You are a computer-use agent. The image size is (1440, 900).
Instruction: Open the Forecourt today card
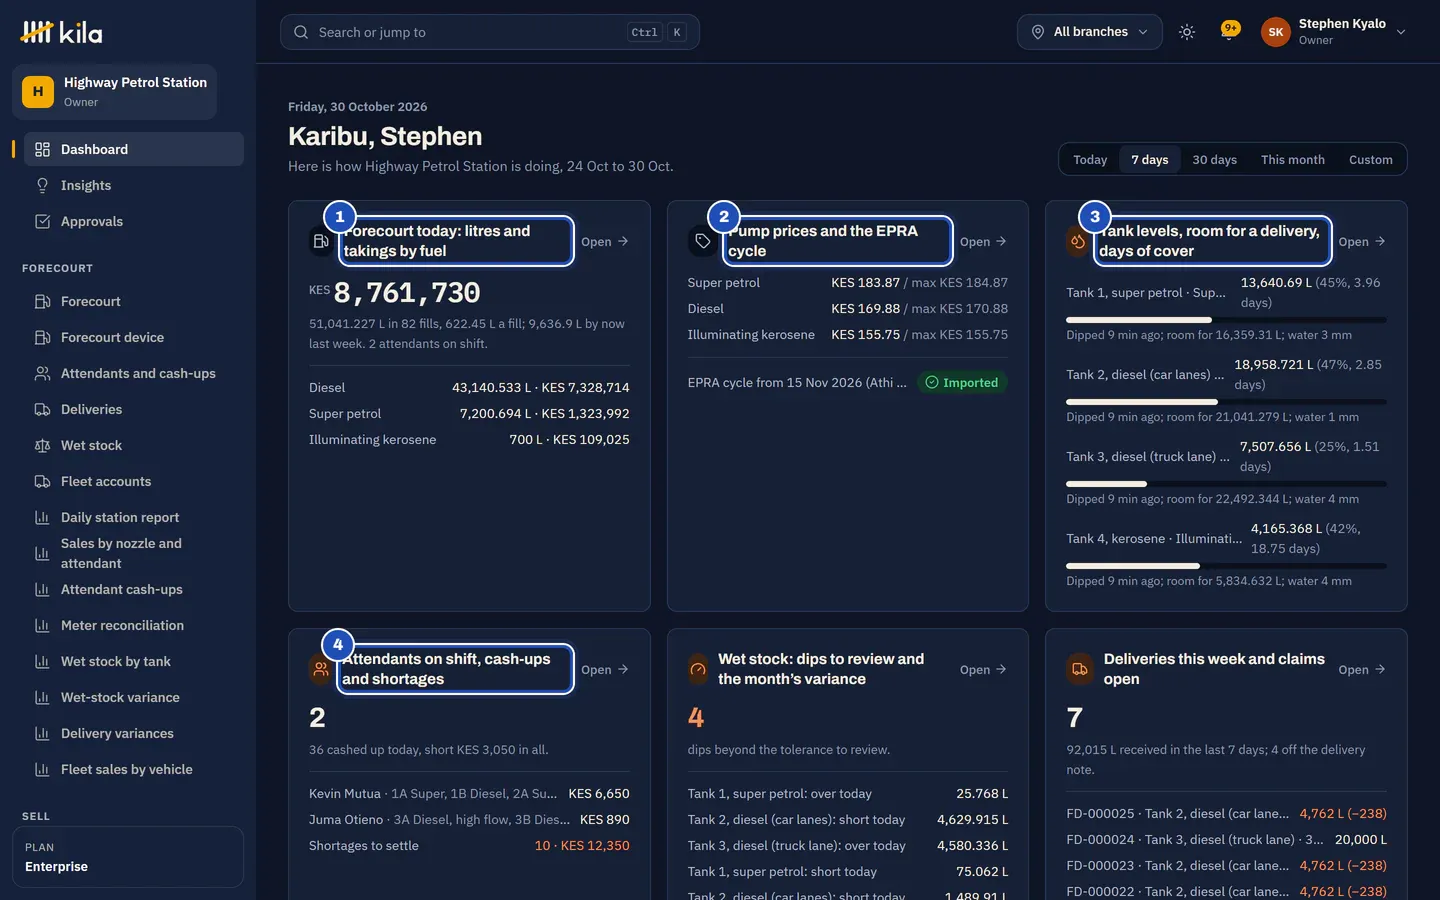tap(605, 241)
